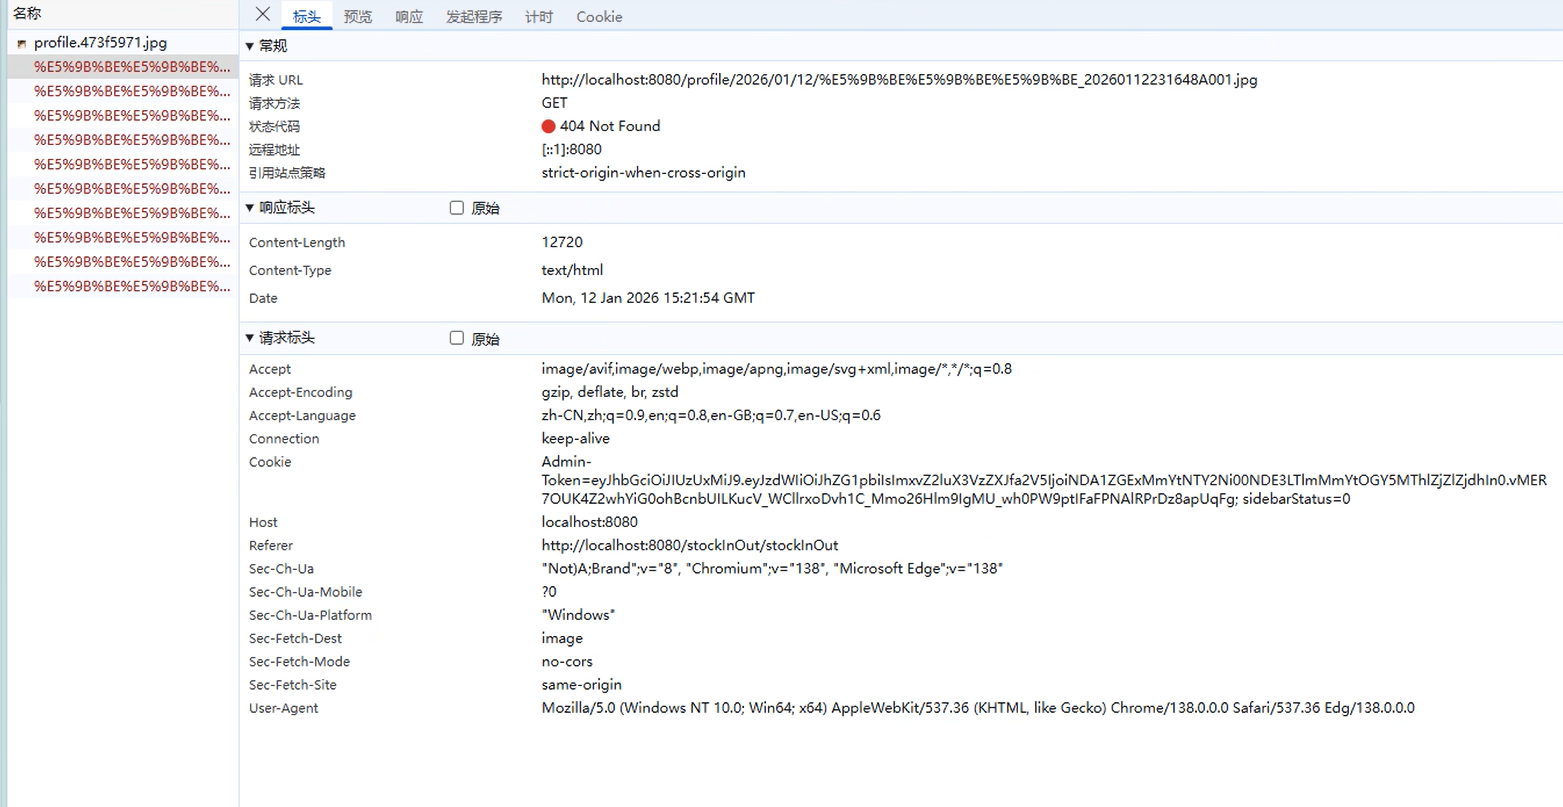Click the Accept-Language header name
The width and height of the screenshot is (1563, 807).
[302, 415]
